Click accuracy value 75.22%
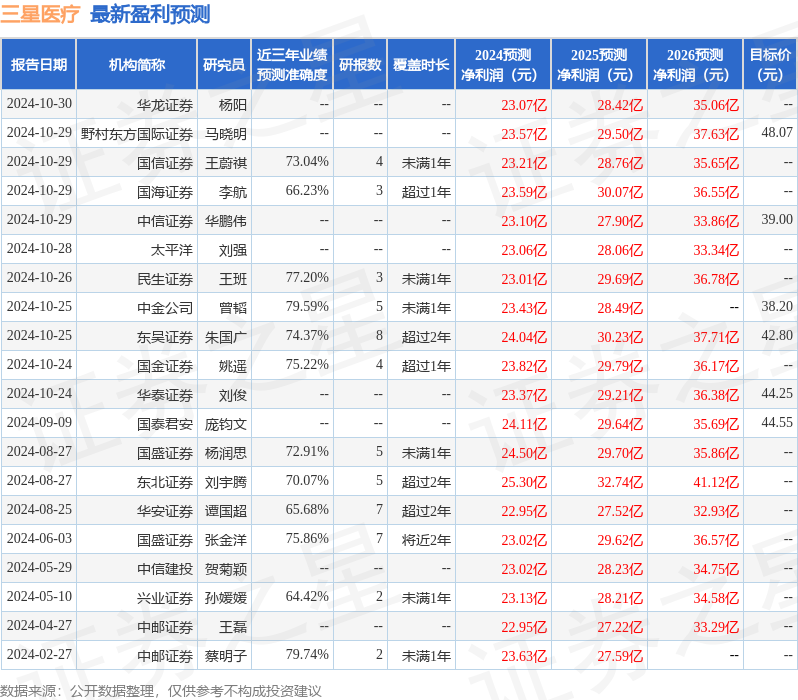This screenshot has height=700, width=798. (x=307, y=365)
